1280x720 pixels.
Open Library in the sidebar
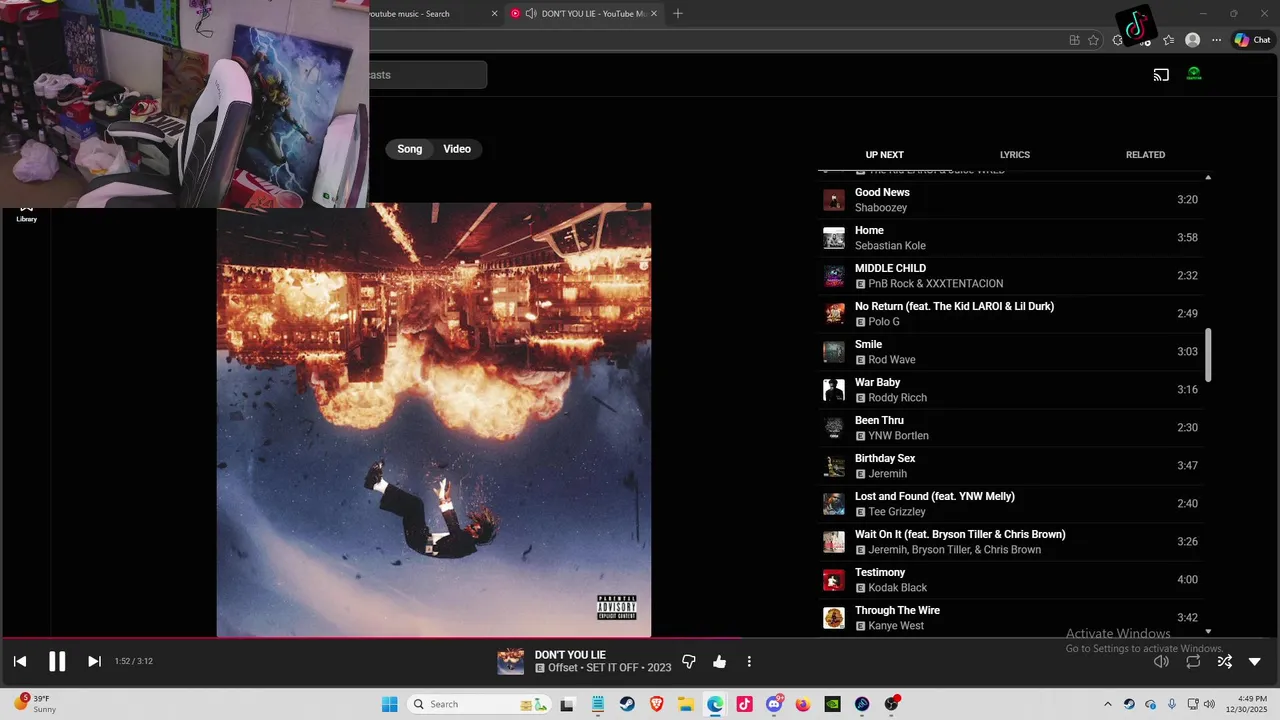coord(27,213)
